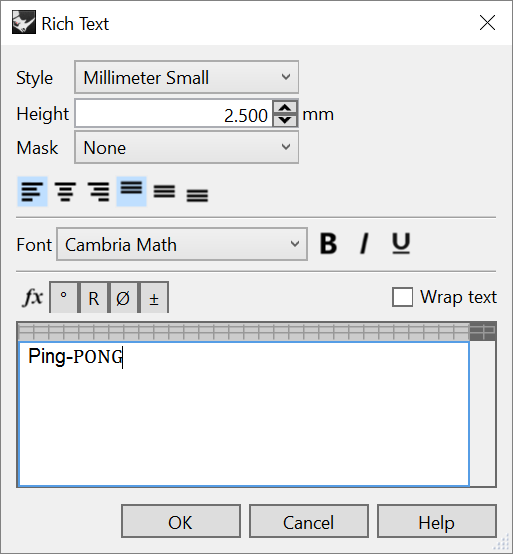The height and width of the screenshot is (554, 513).
Task: Enable the Wrap text checkbox
Action: 402,297
